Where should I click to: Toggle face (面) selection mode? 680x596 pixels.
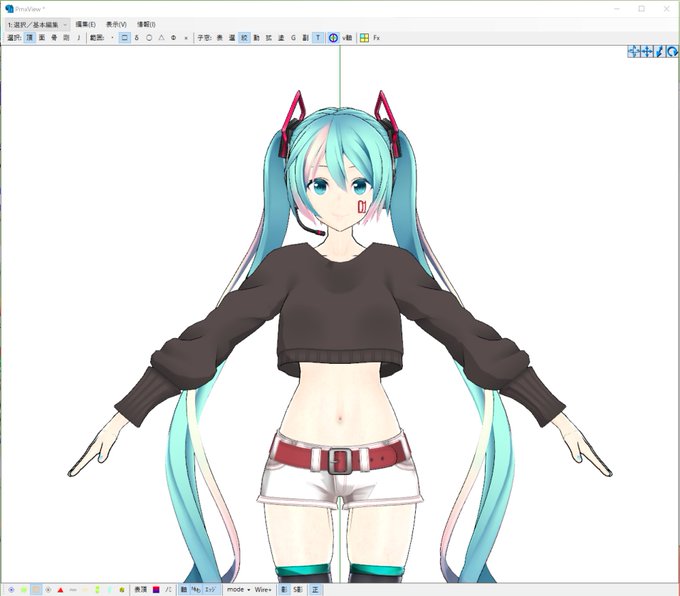[x=42, y=38]
